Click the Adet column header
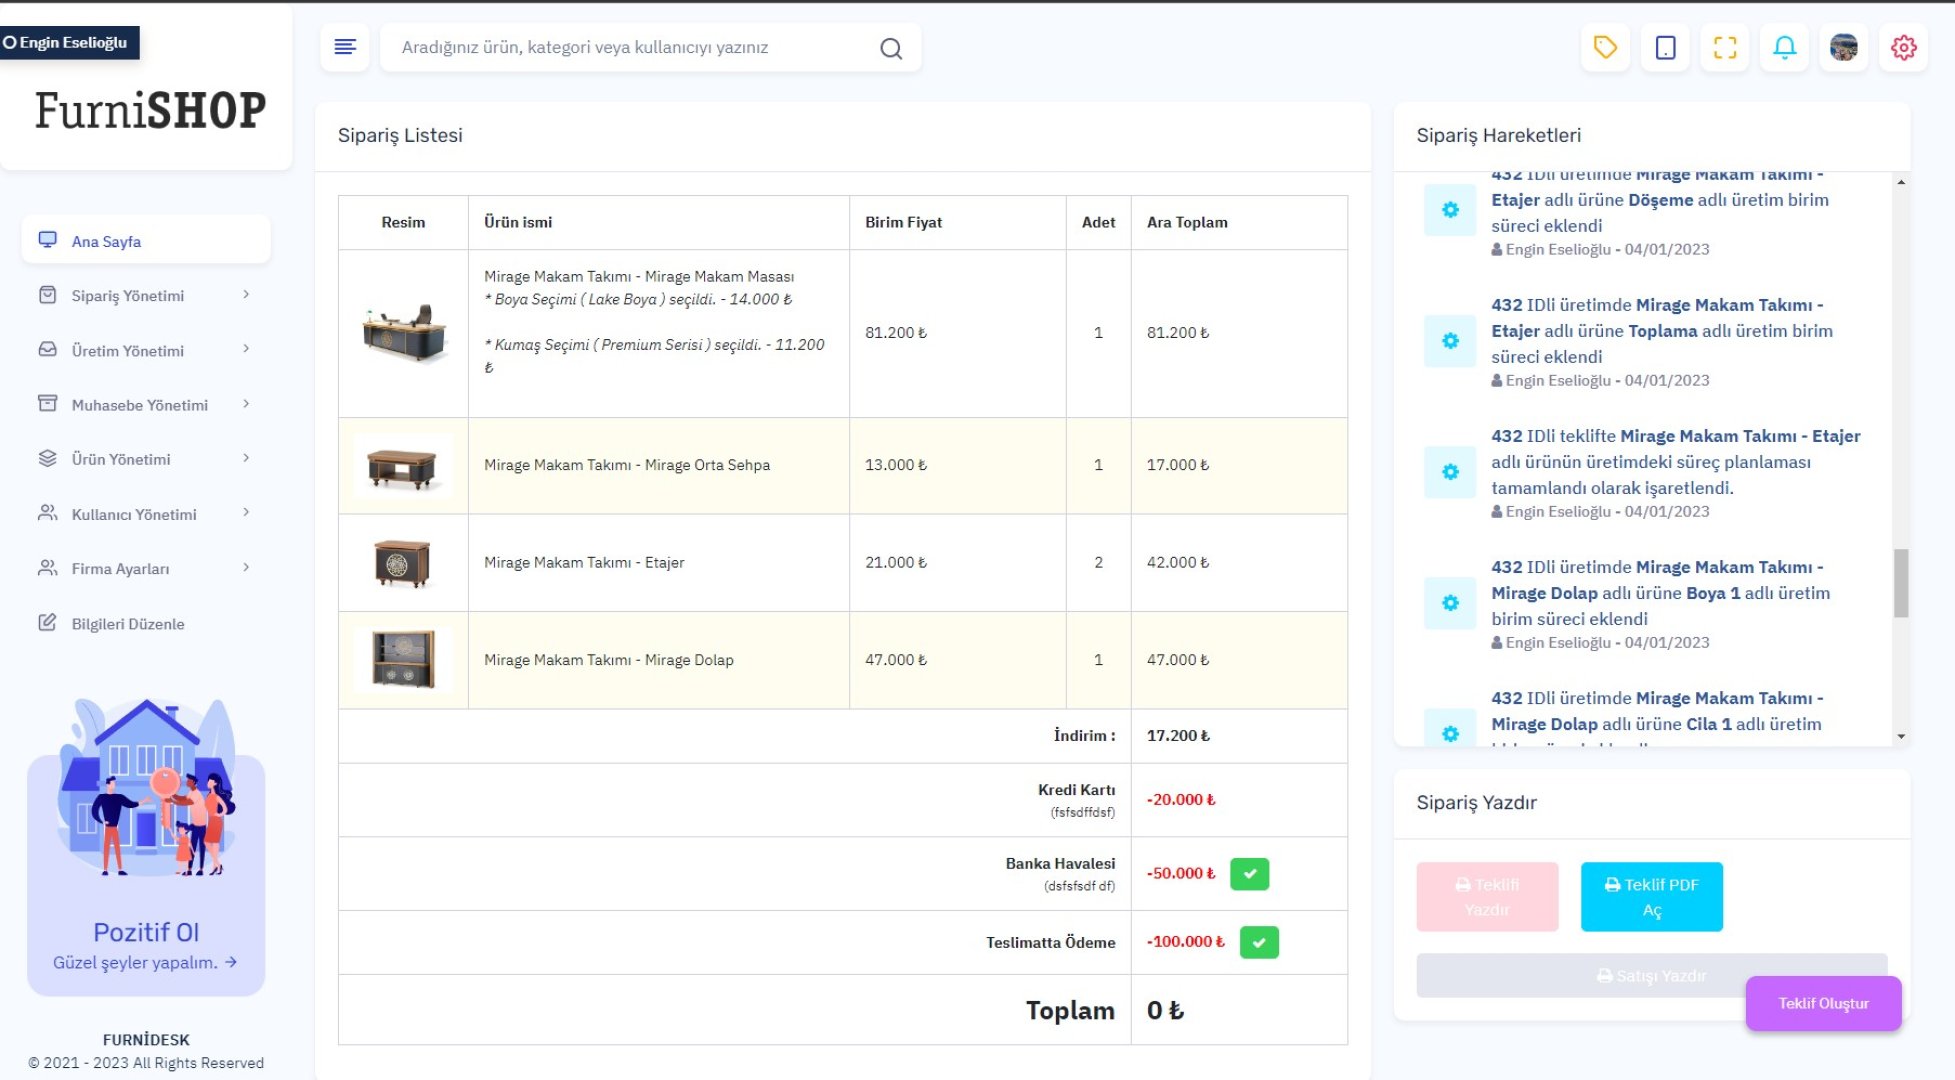This screenshot has width=1955, height=1080. tap(1098, 222)
